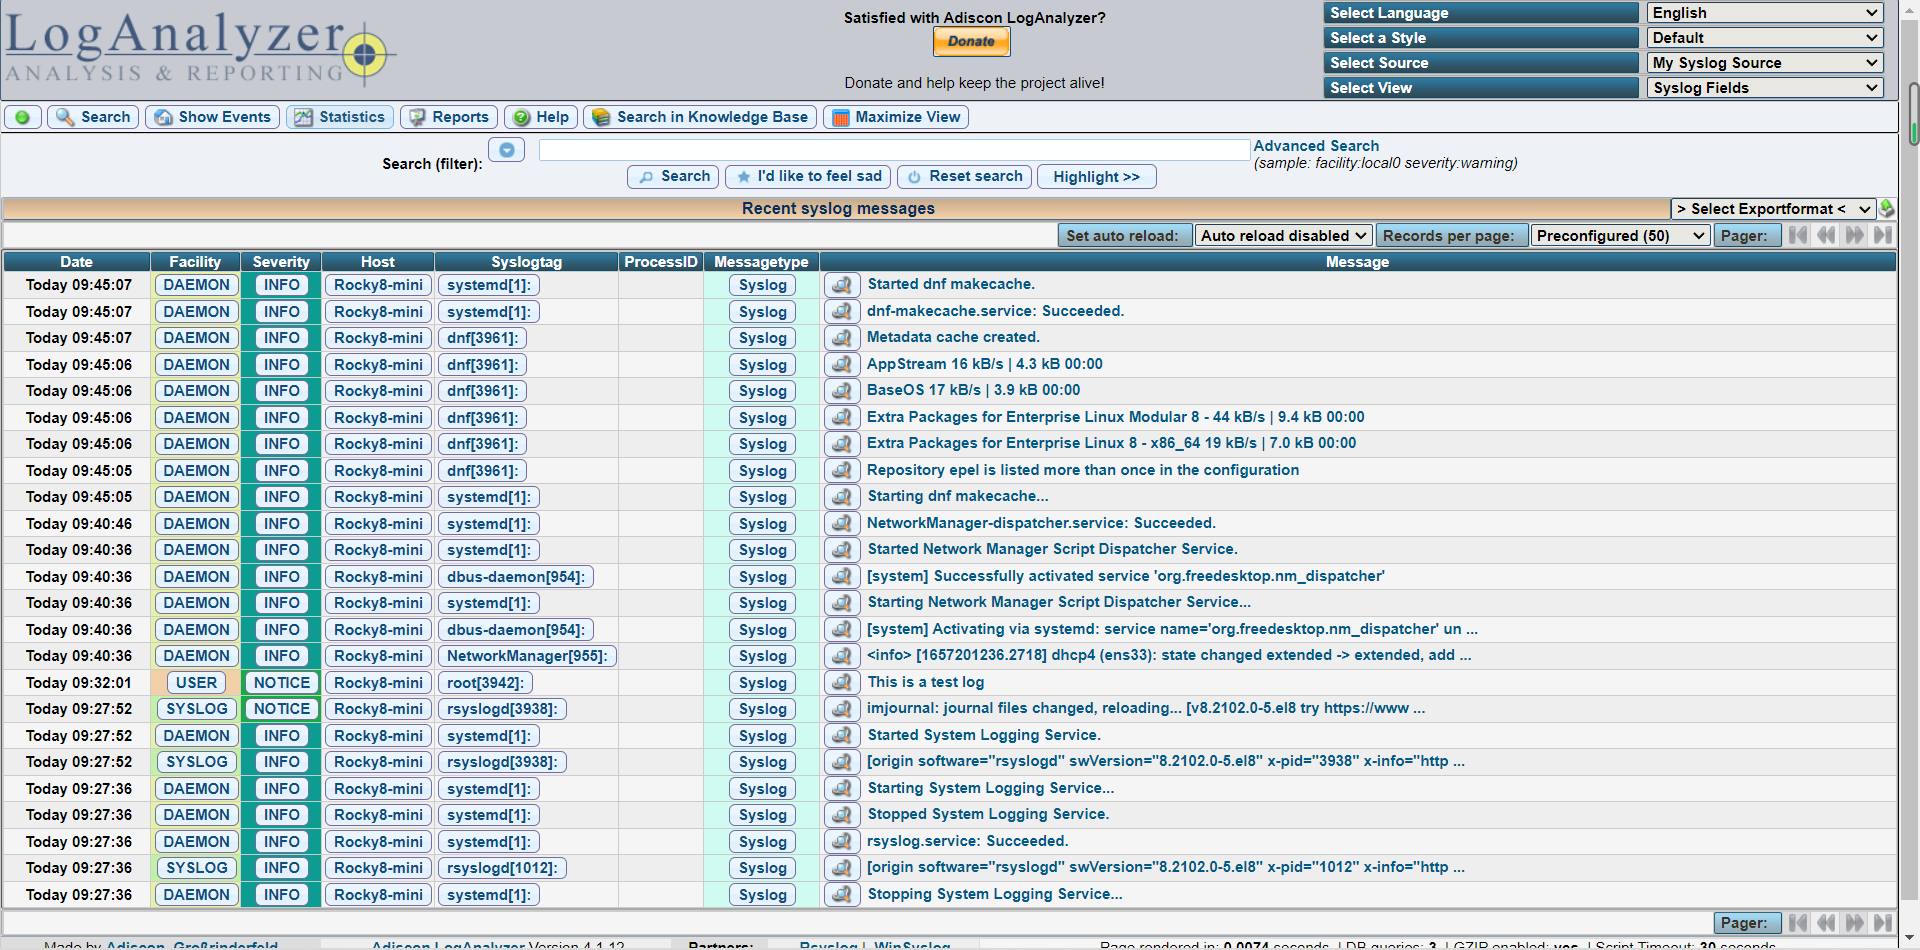Click into the Search filter input field
This screenshot has height=950, width=1920.
894,150
